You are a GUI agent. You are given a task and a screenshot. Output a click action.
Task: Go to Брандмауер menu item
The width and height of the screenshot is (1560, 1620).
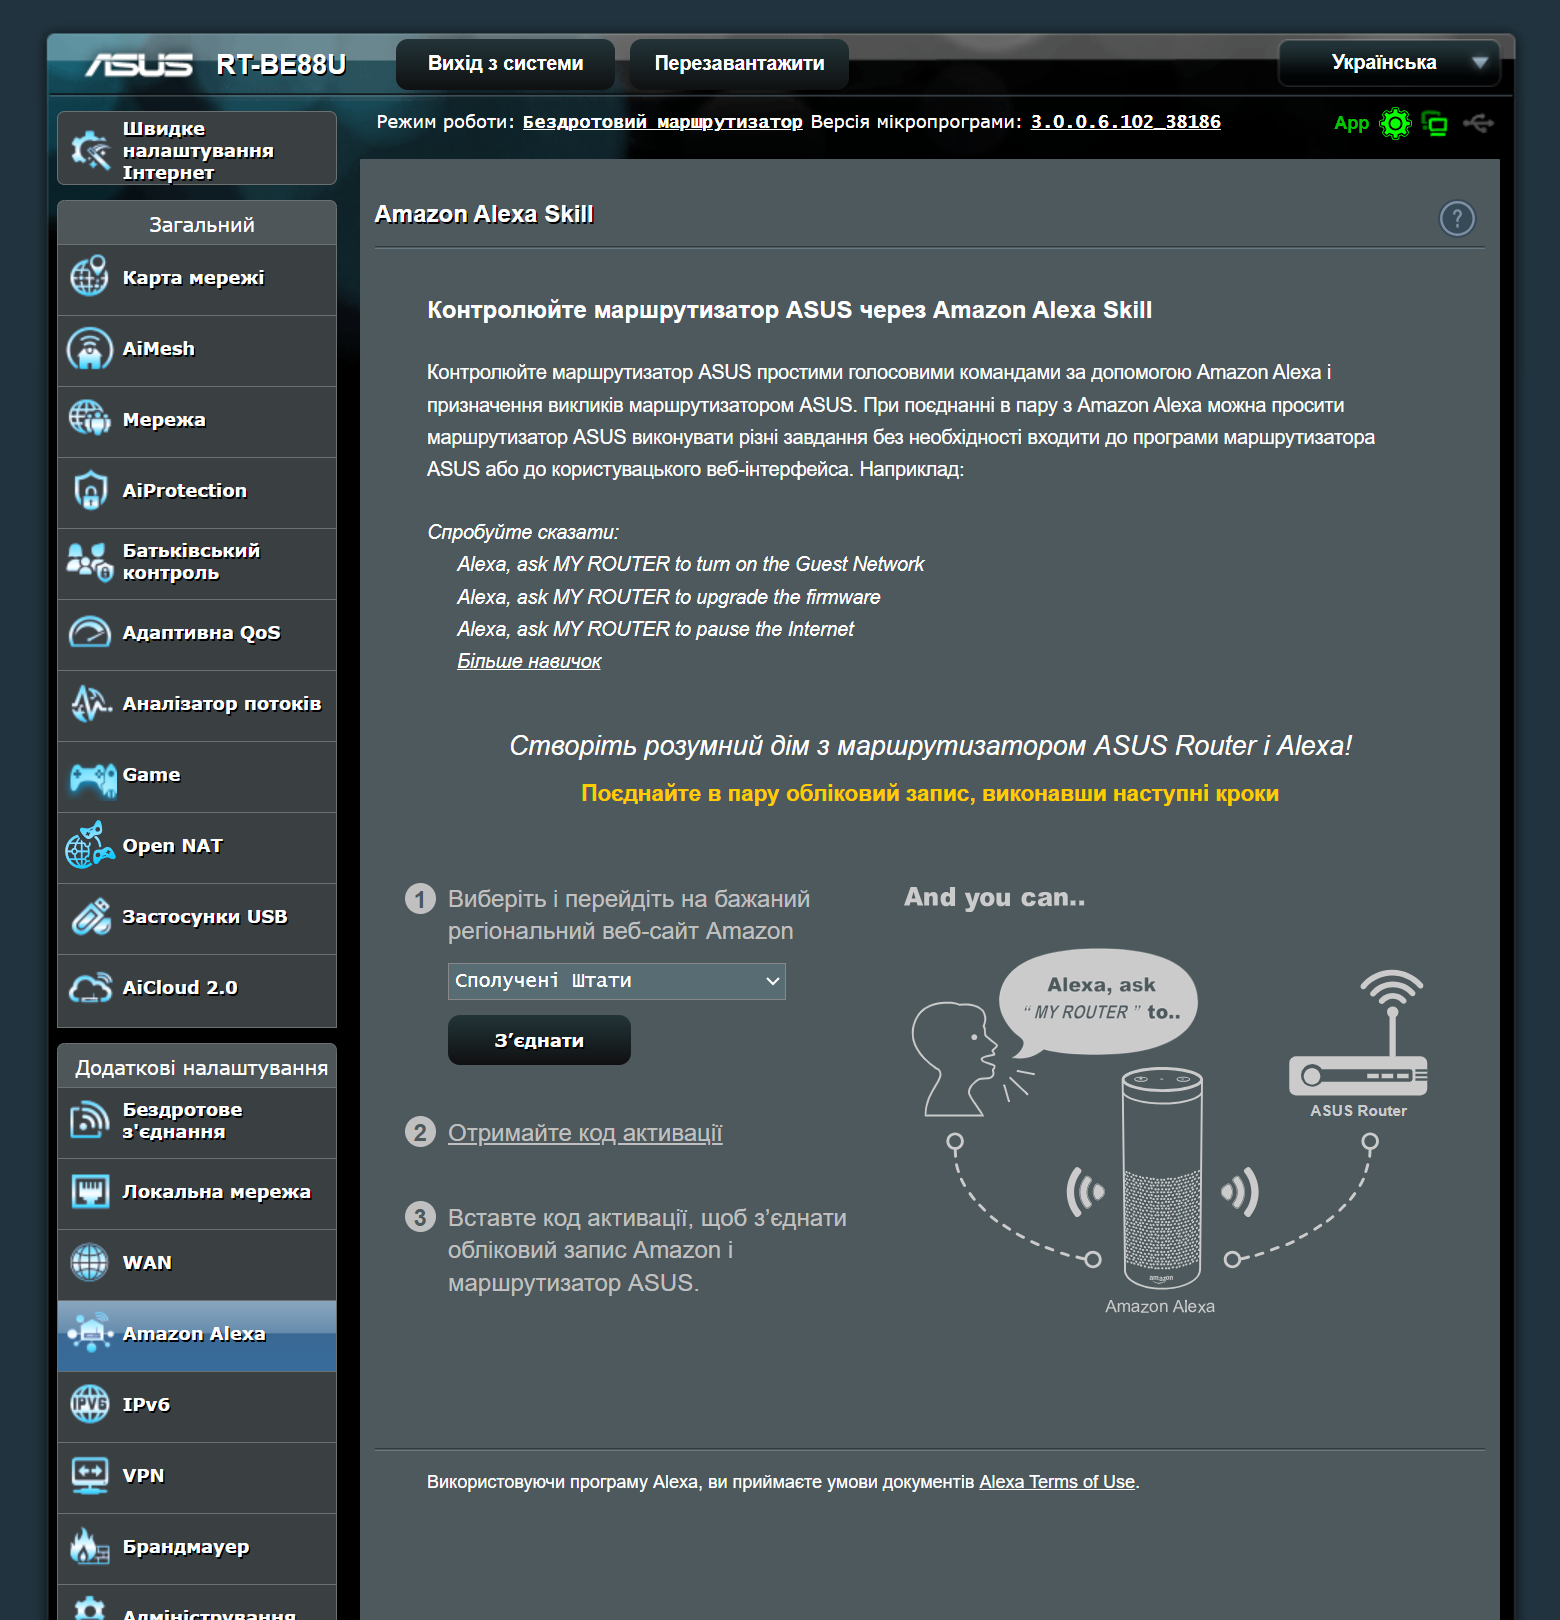click(197, 1547)
